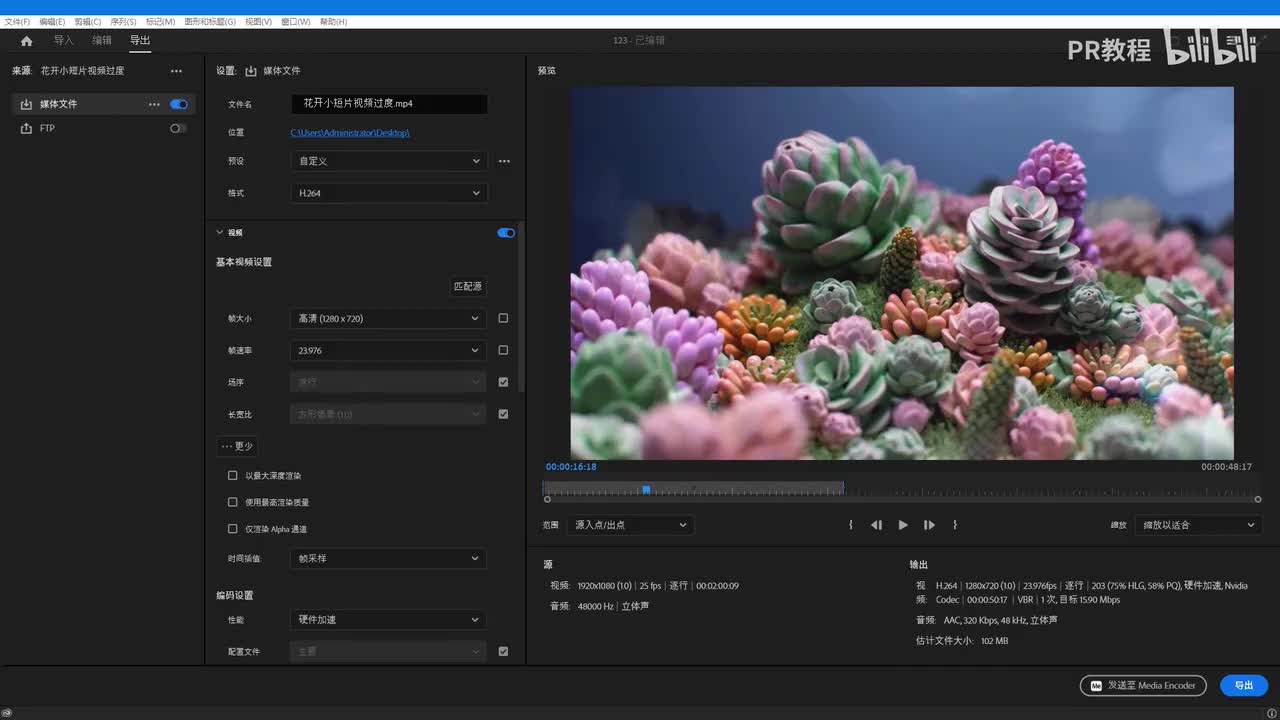Viewport: 1280px width, 720px height.
Task: Step forward one frame in preview
Action: 929,525
